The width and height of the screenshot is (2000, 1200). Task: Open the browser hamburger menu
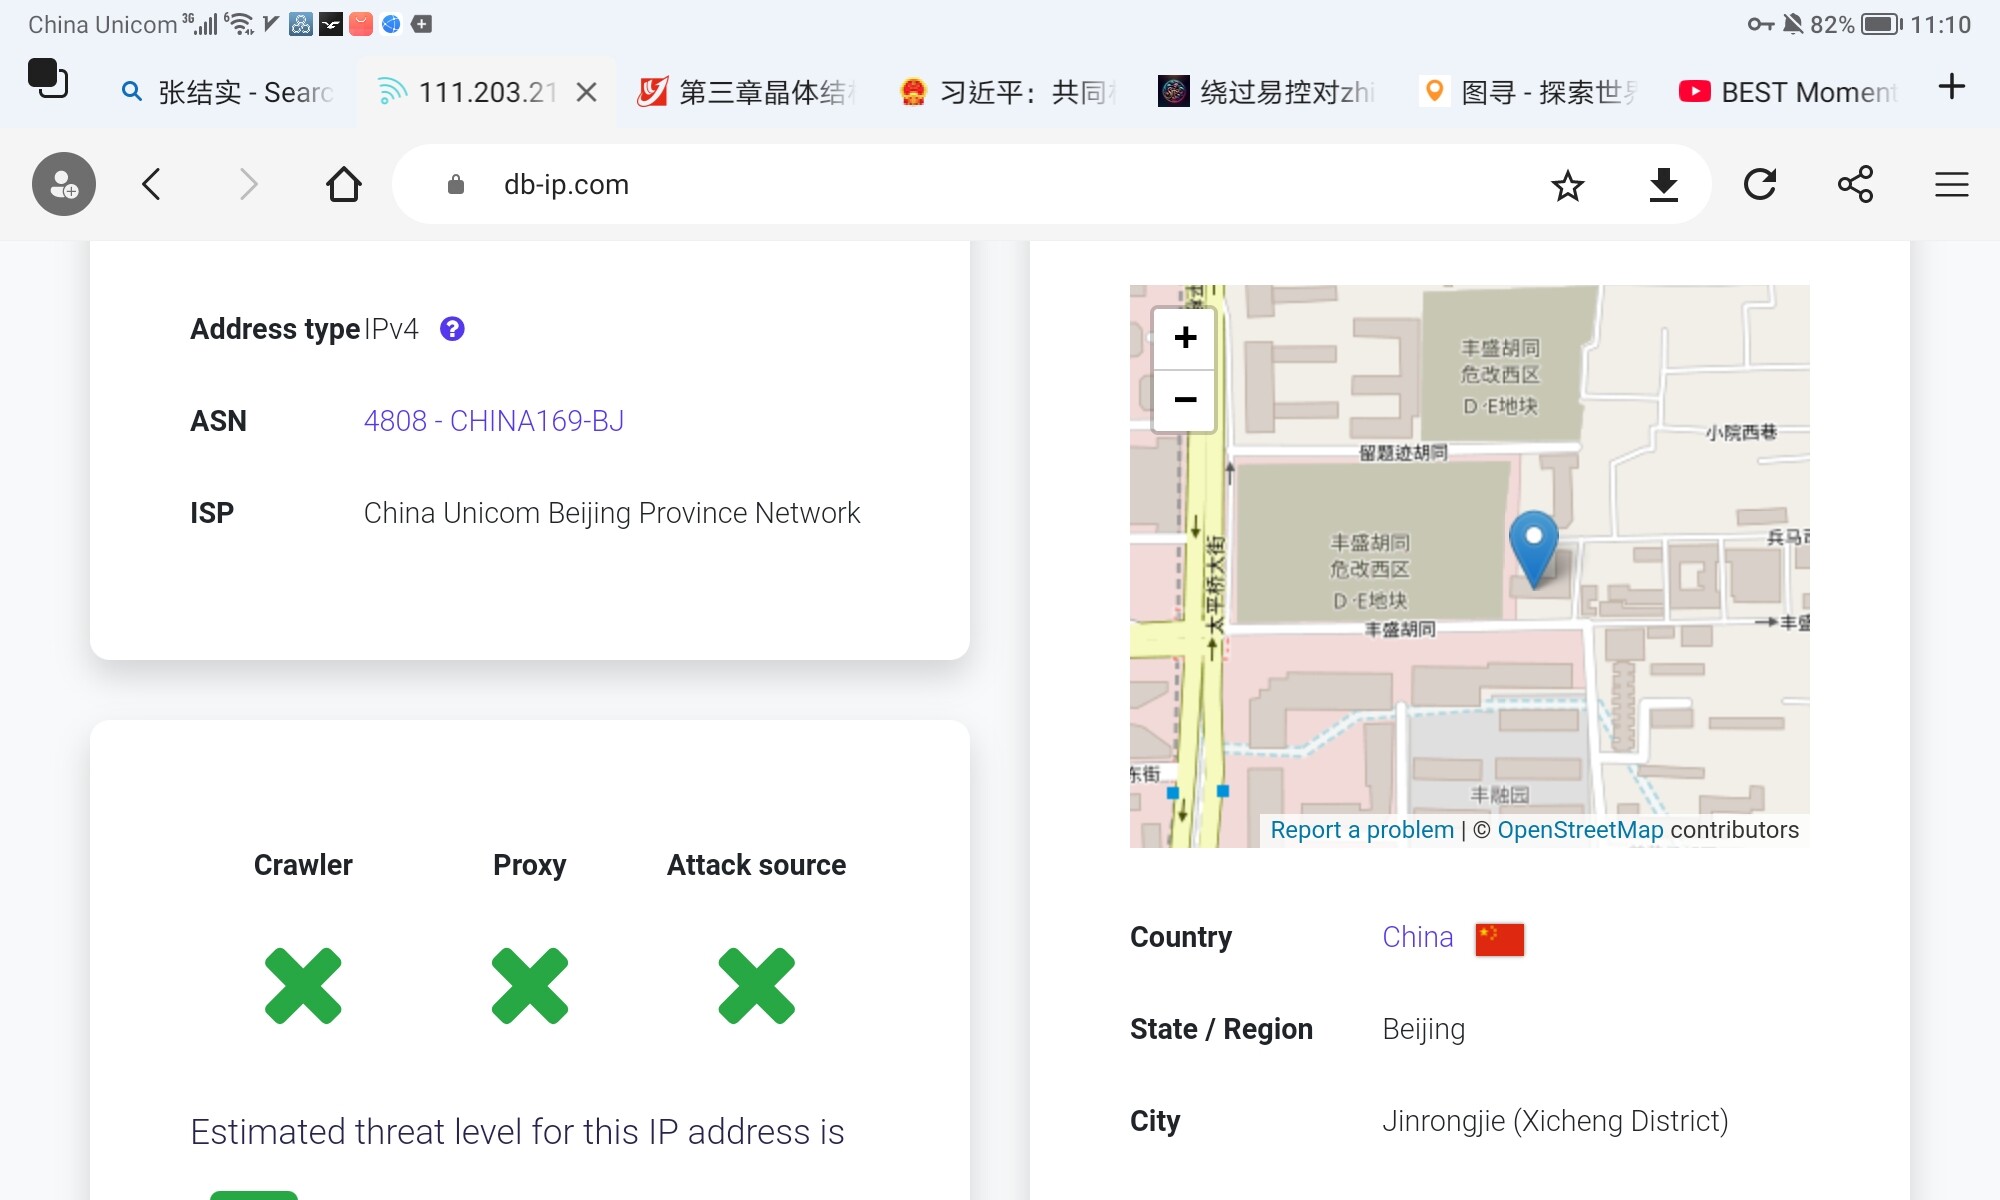[x=1951, y=185]
